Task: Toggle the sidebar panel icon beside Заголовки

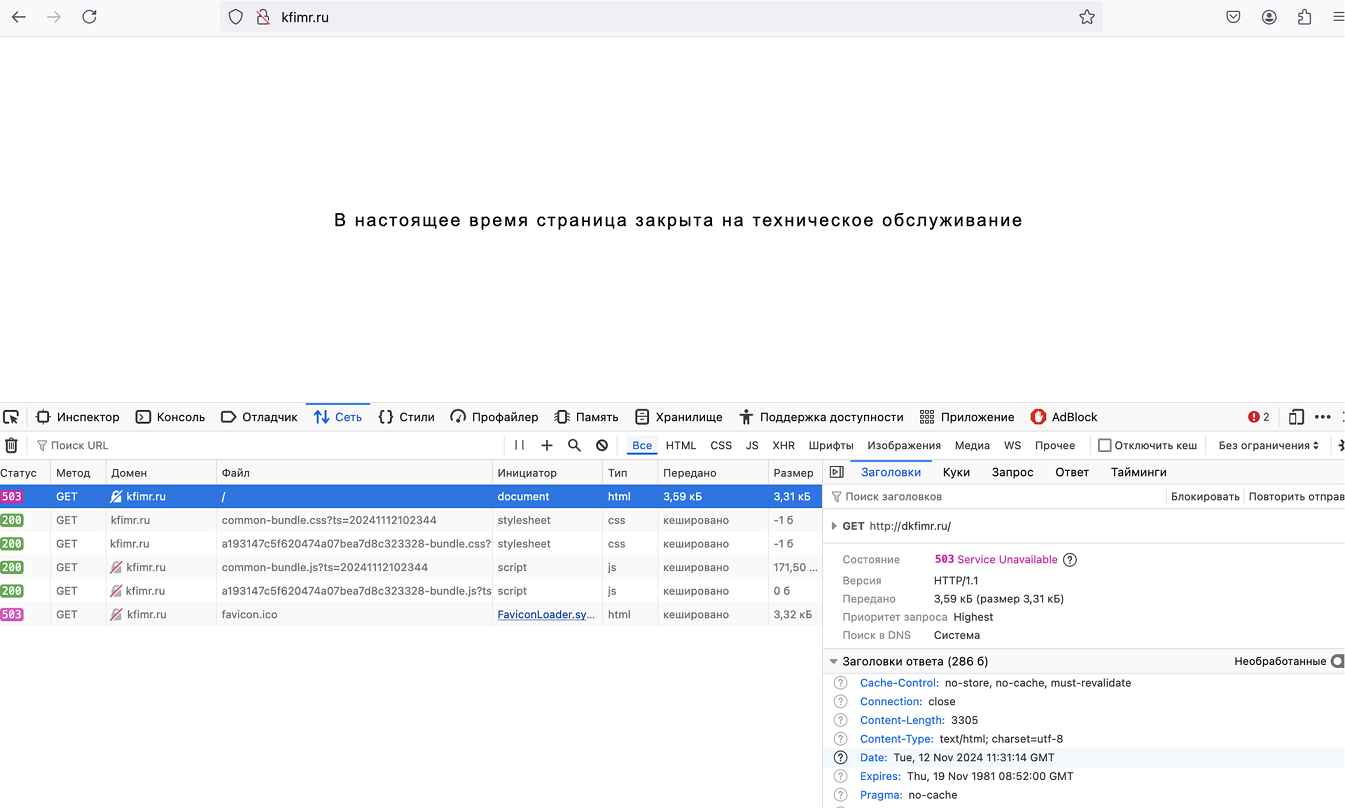Action: [x=837, y=472]
